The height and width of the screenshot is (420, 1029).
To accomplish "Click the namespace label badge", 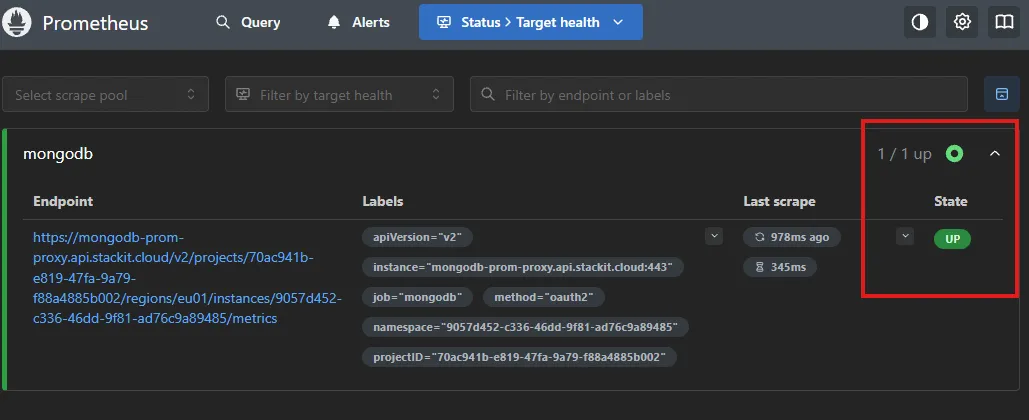I will (x=525, y=327).
